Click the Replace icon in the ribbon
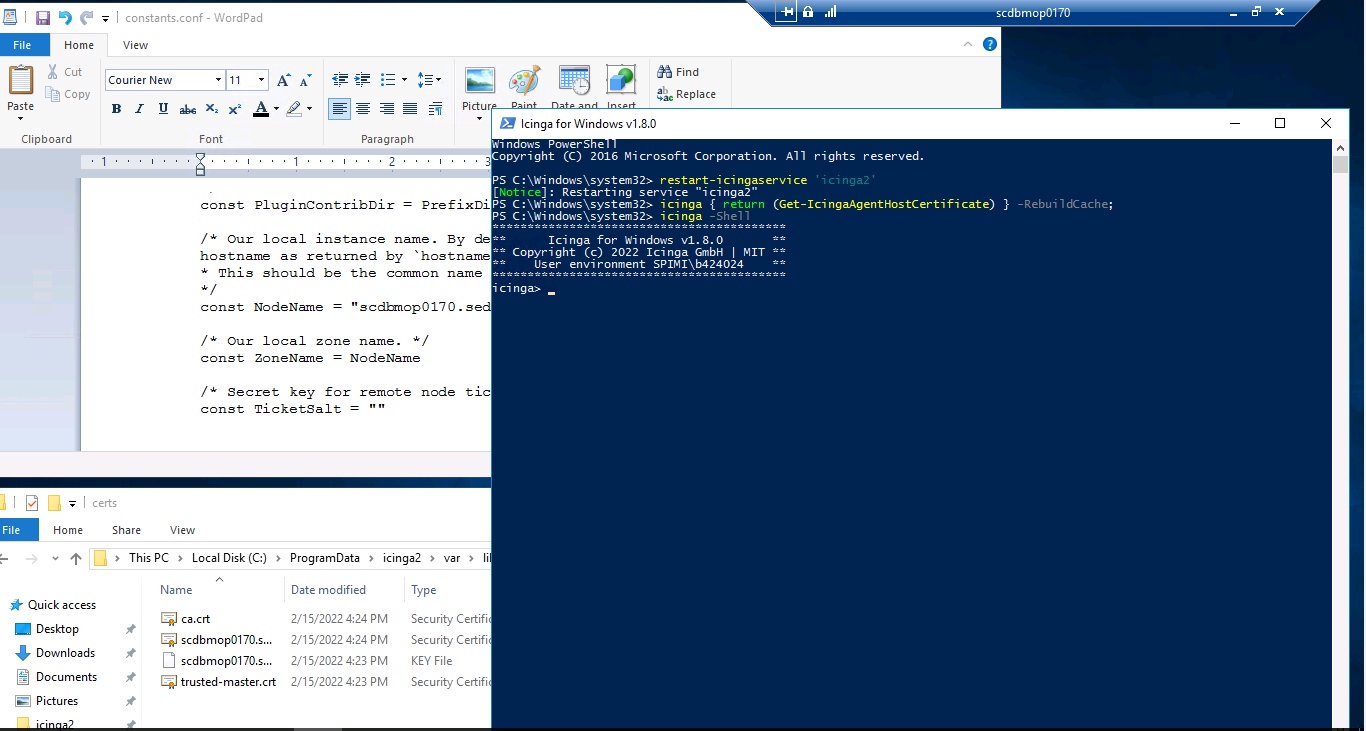The width and height of the screenshot is (1366, 731). tap(688, 94)
